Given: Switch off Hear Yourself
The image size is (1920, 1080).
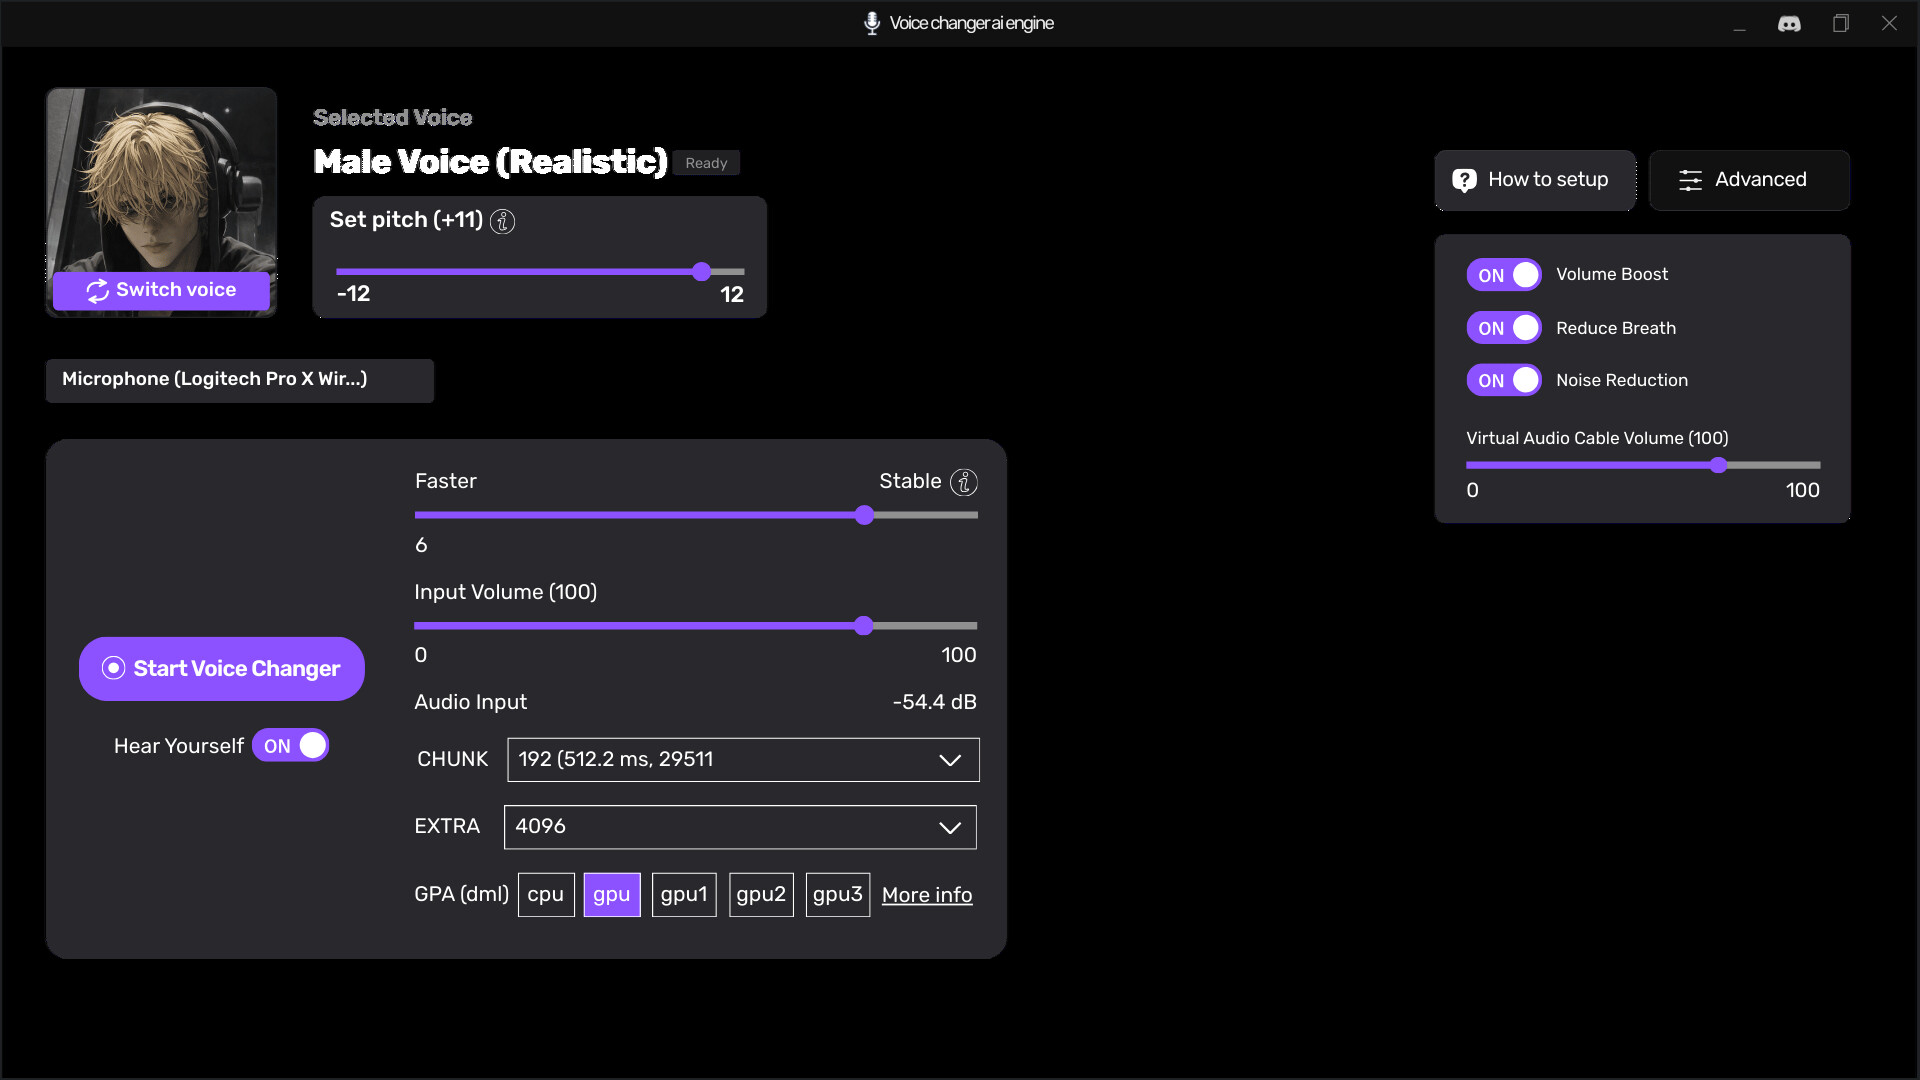Looking at the screenshot, I should tap(290, 746).
